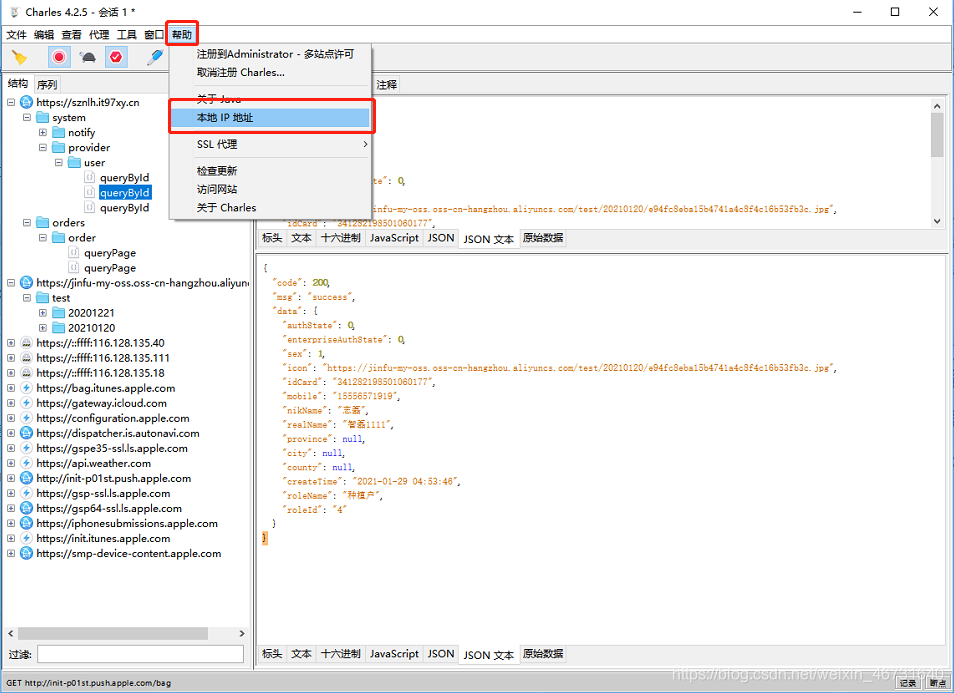Collapse the orders folder

tap(27, 223)
